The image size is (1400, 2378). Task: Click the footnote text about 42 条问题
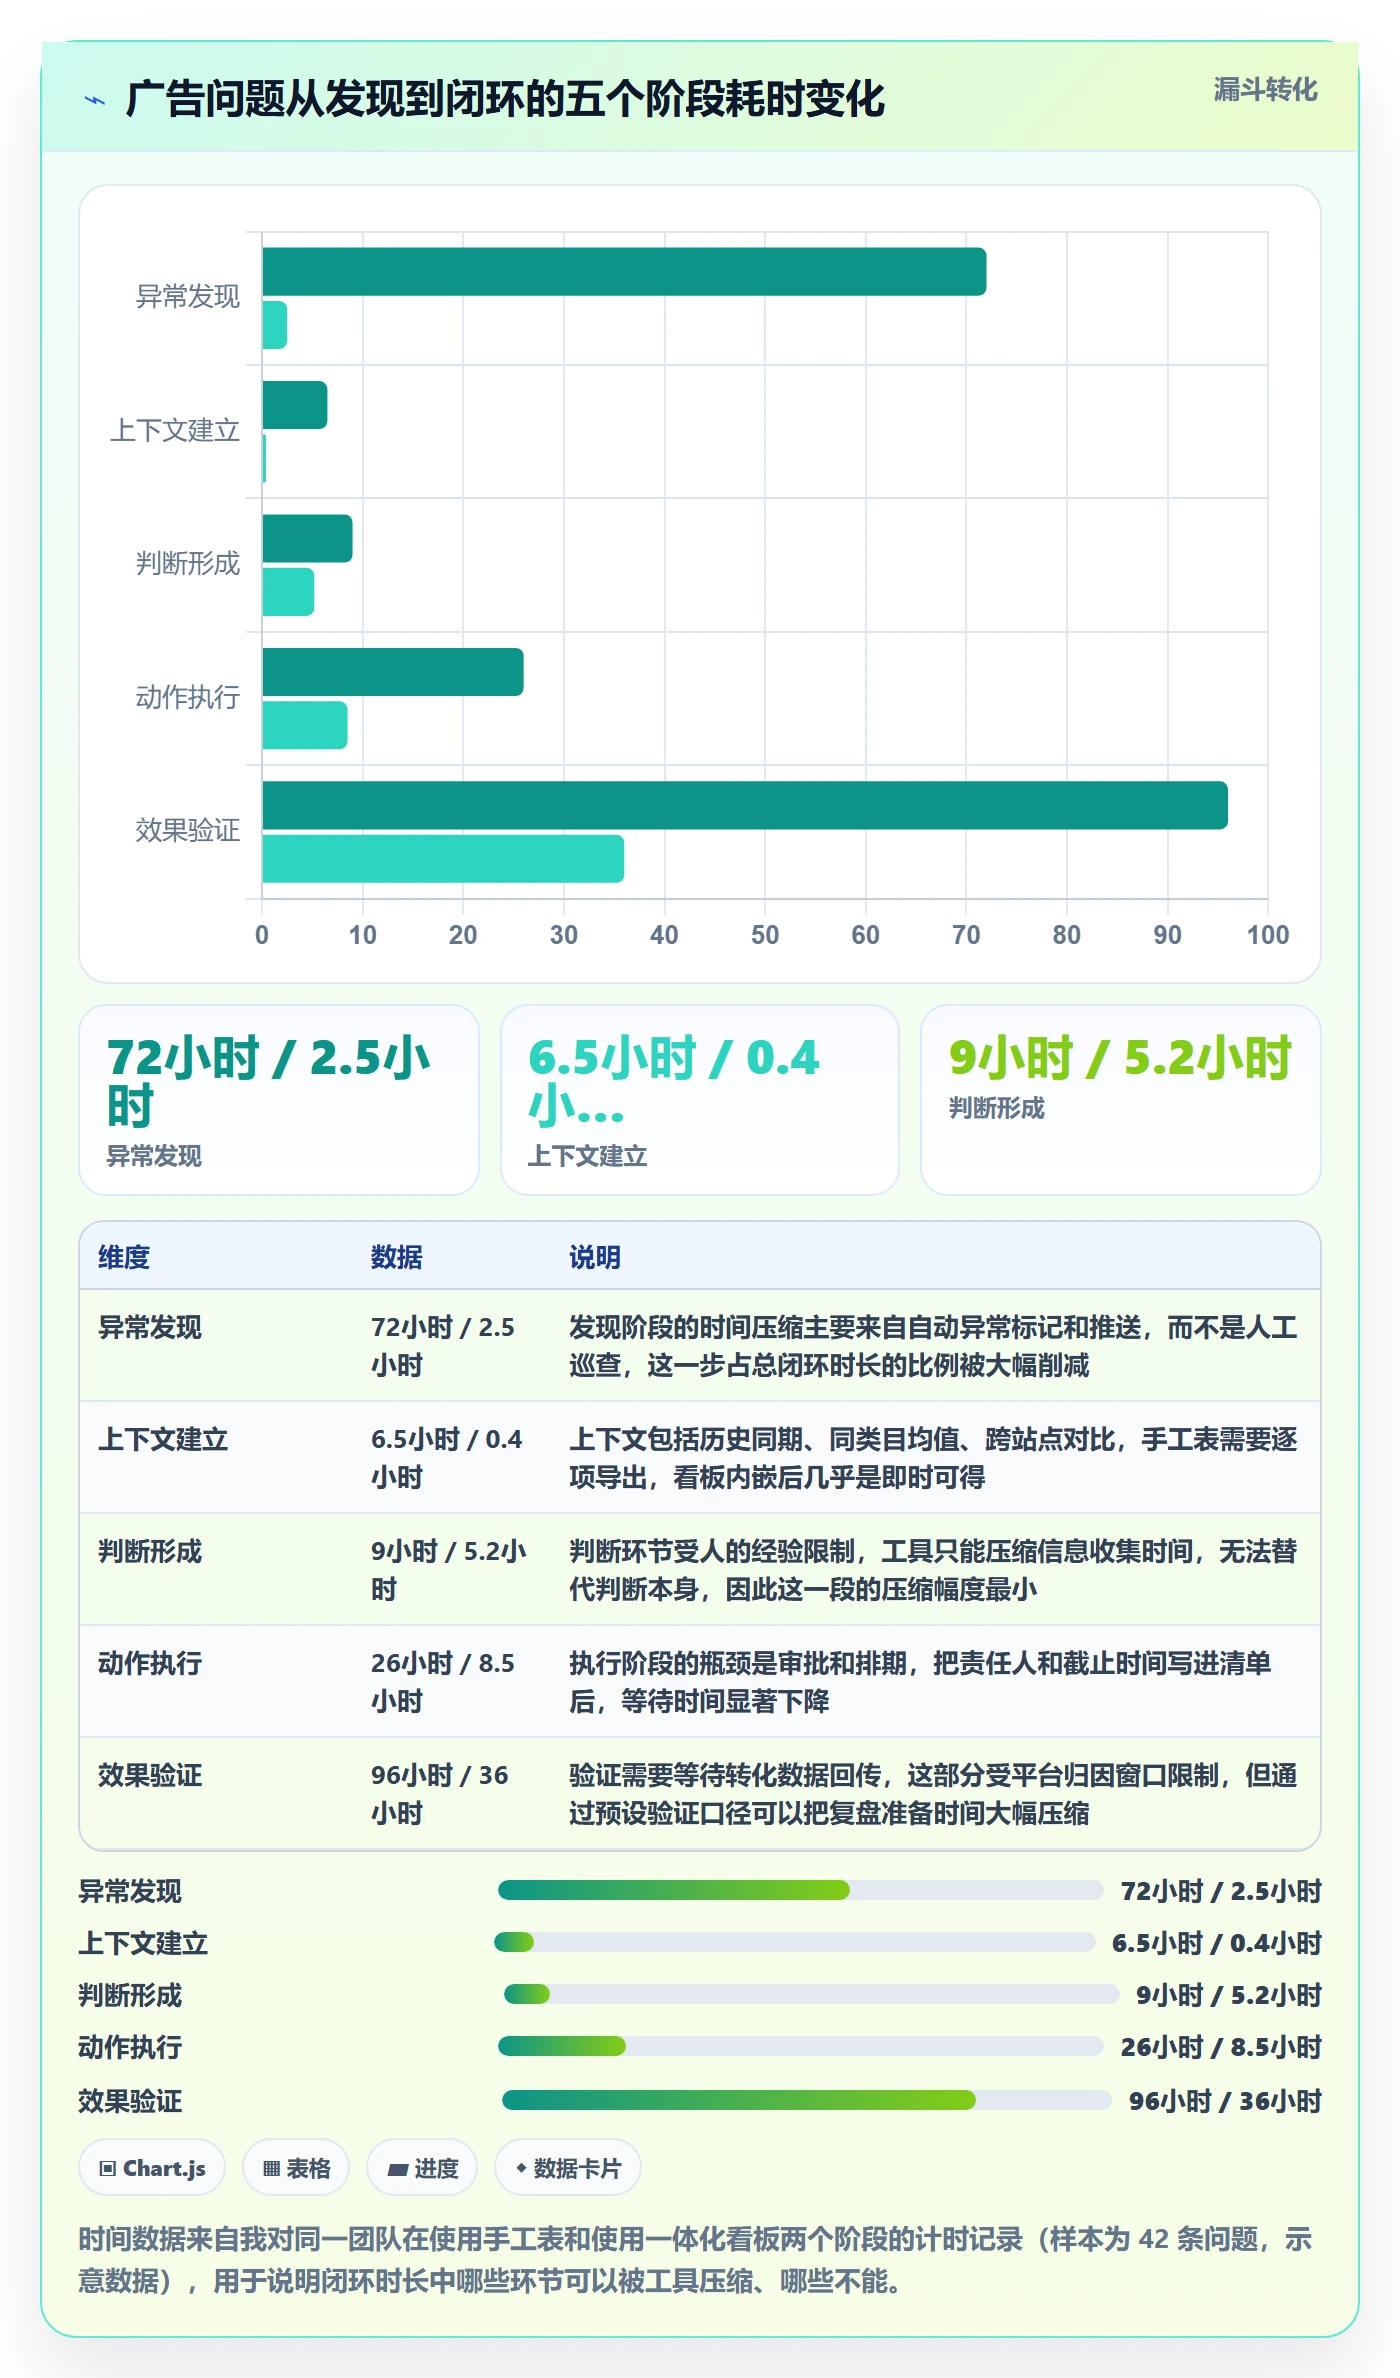tap(696, 2260)
